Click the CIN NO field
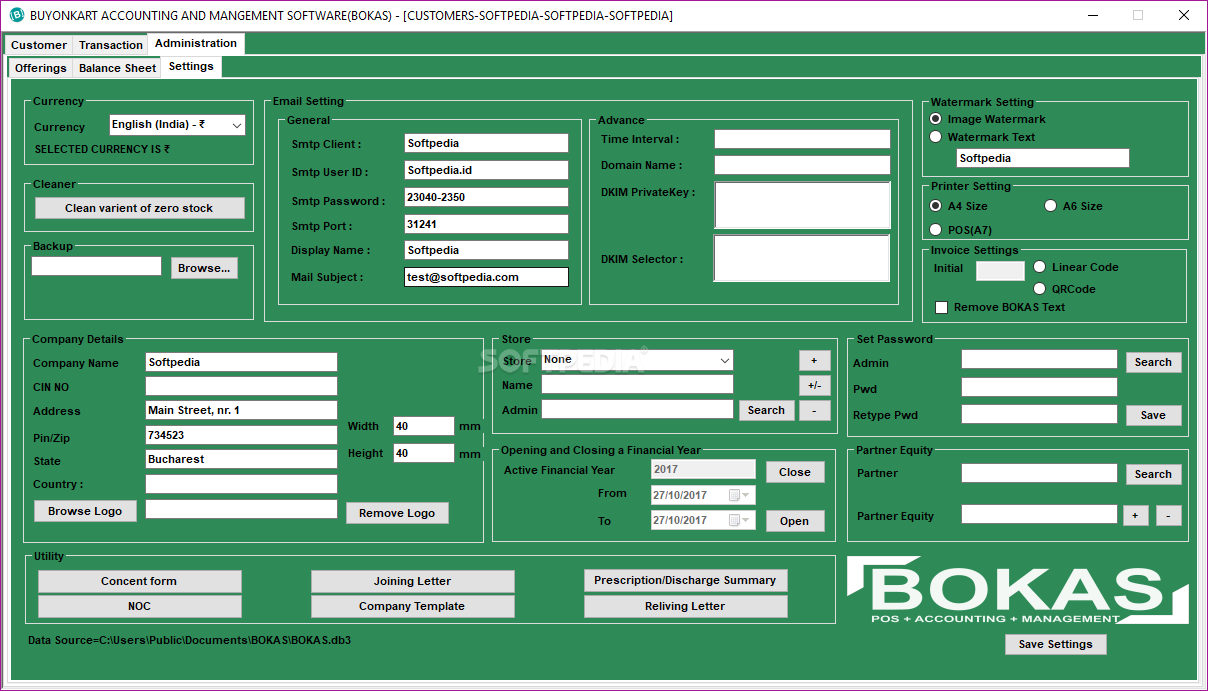 241,386
